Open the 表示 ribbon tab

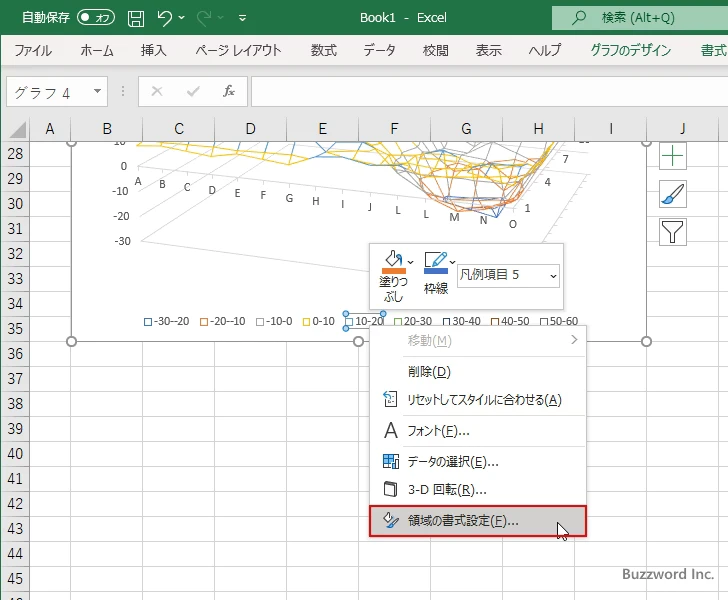point(488,50)
